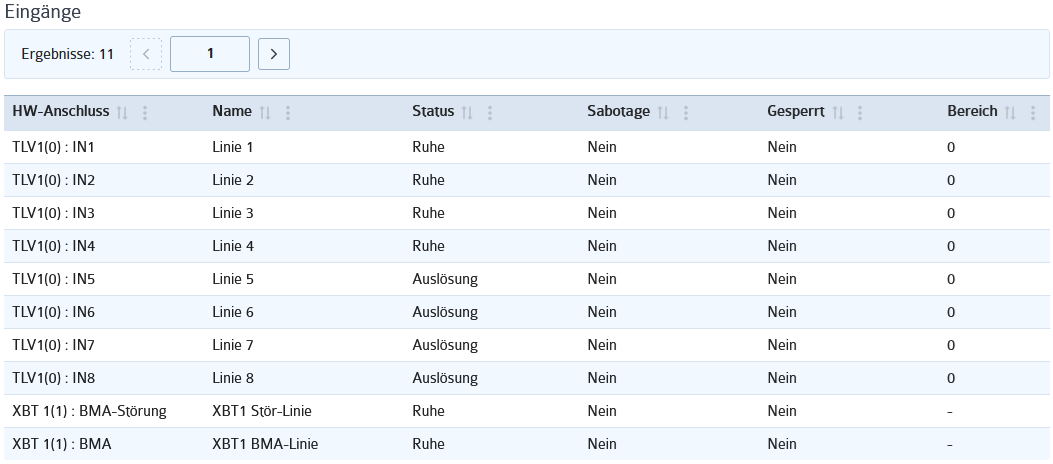
Task: Click the Linie 3 name cell
Action: pyautogui.click(x=232, y=213)
